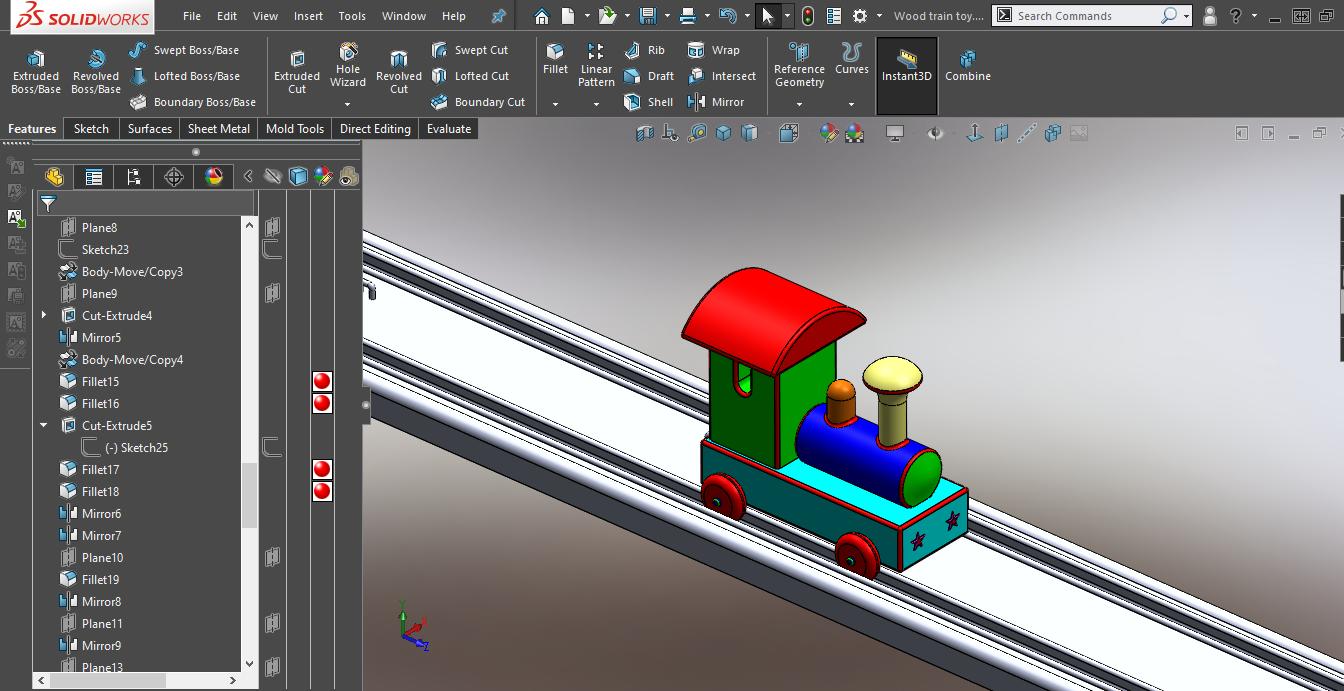The width and height of the screenshot is (1344, 691).
Task: Switch to the Evaluate tab
Action: (449, 129)
